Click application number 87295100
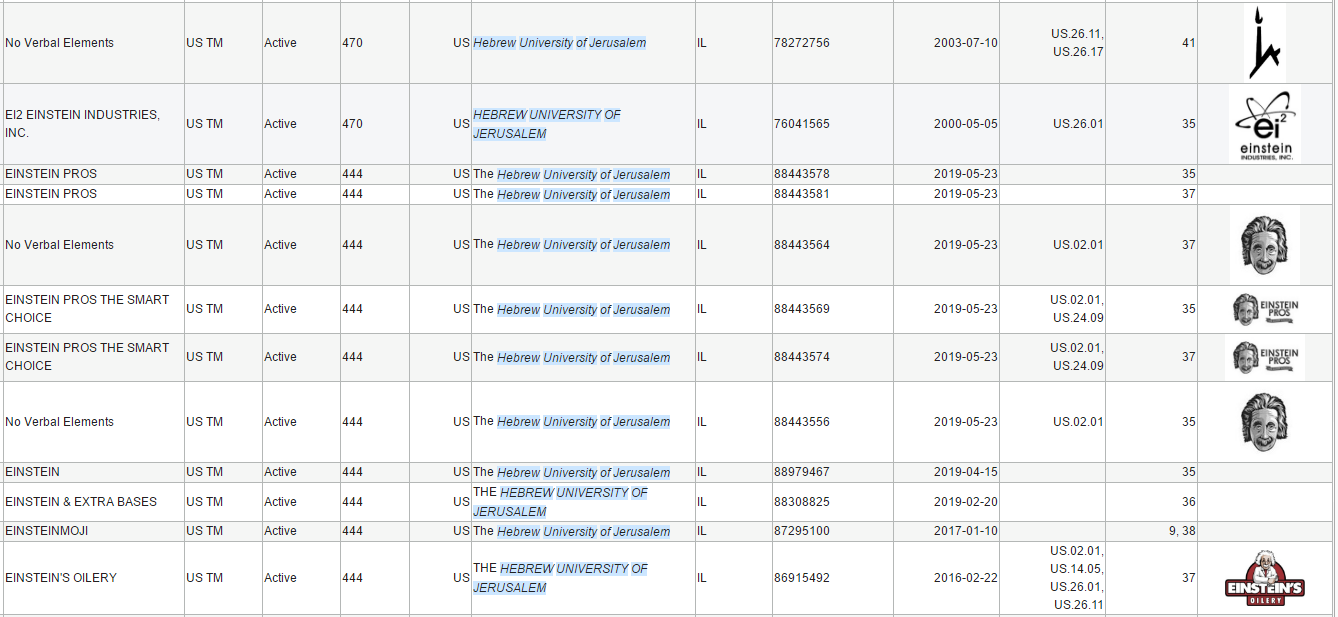Screen dimensions: 1338x617 click(x=802, y=531)
